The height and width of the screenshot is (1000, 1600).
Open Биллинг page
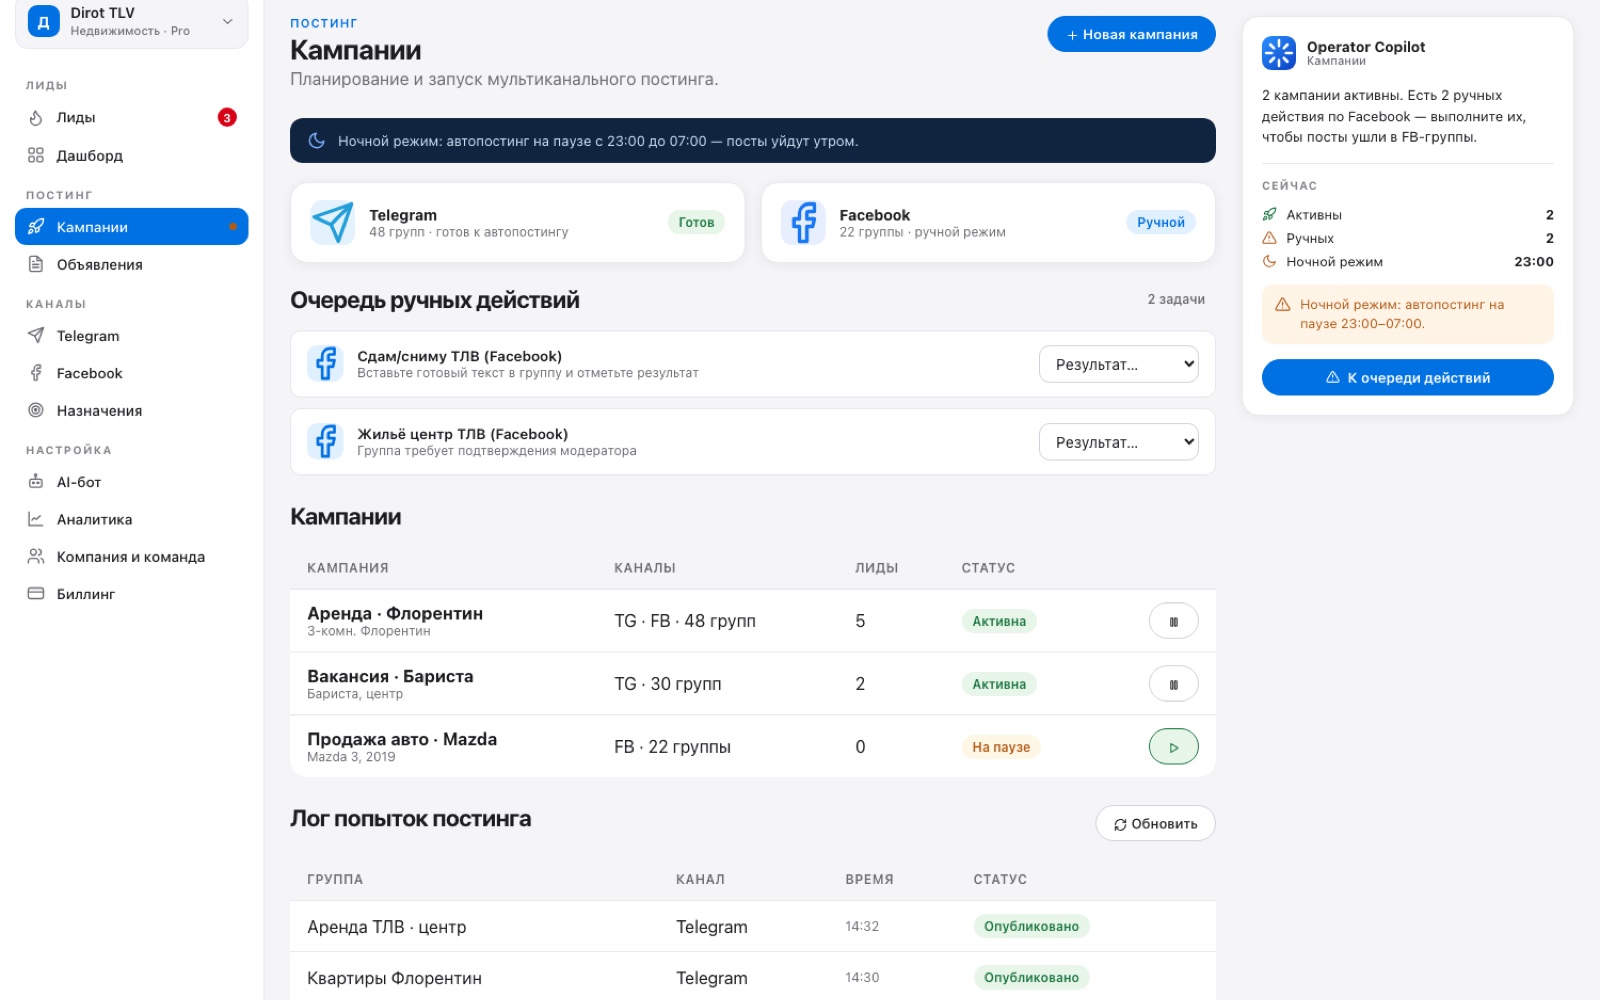tap(131, 593)
